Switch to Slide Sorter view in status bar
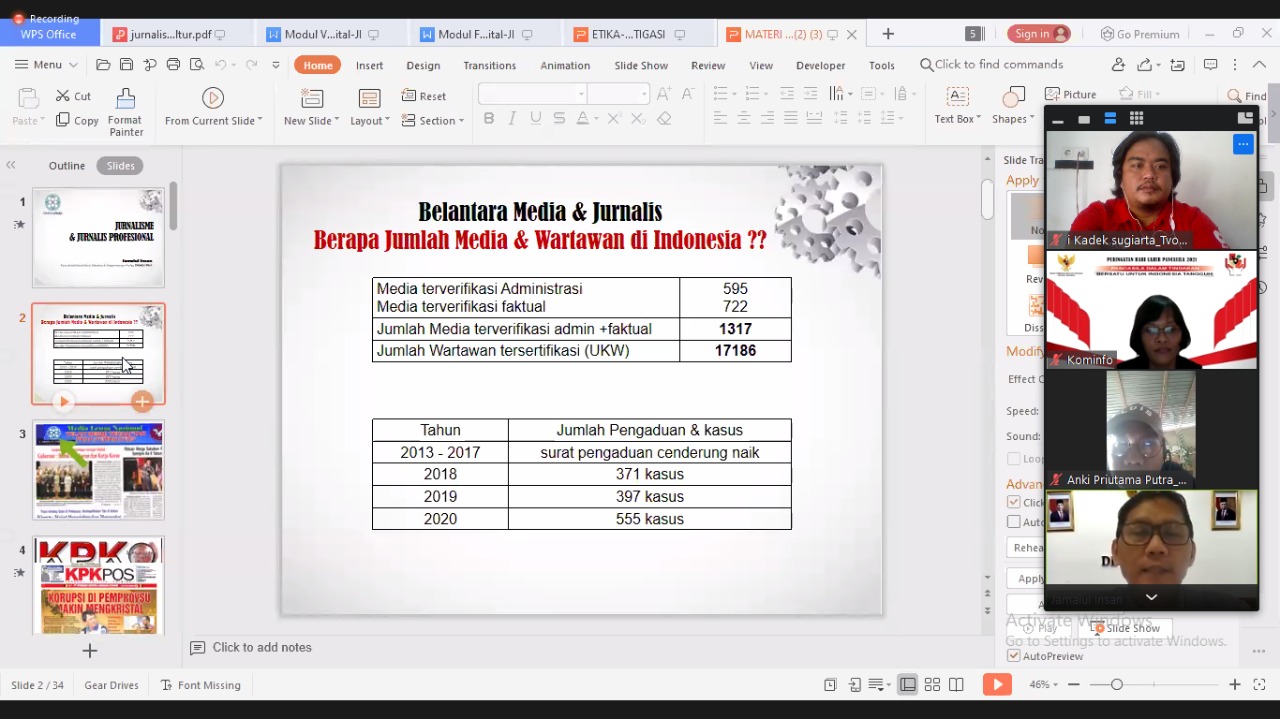 [932, 685]
